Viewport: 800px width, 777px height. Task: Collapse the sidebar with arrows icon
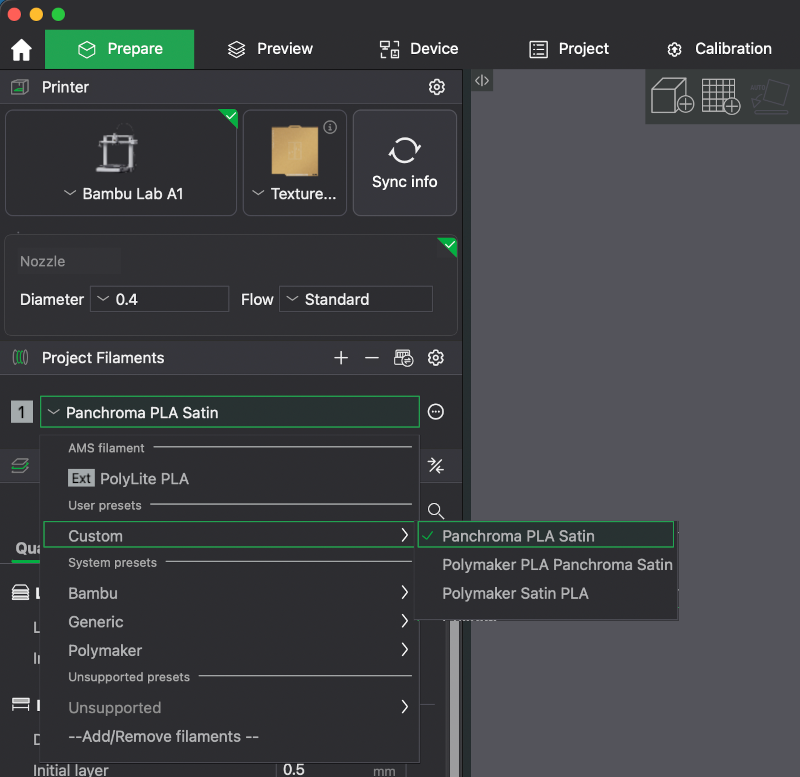click(x=482, y=81)
